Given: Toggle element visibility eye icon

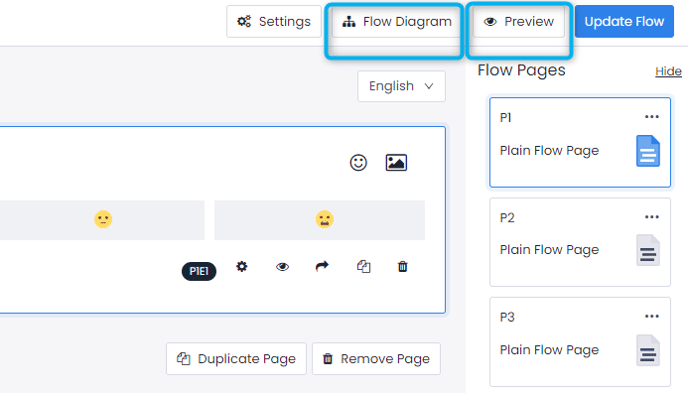Looking at the screenshot, I should (282, 267).
